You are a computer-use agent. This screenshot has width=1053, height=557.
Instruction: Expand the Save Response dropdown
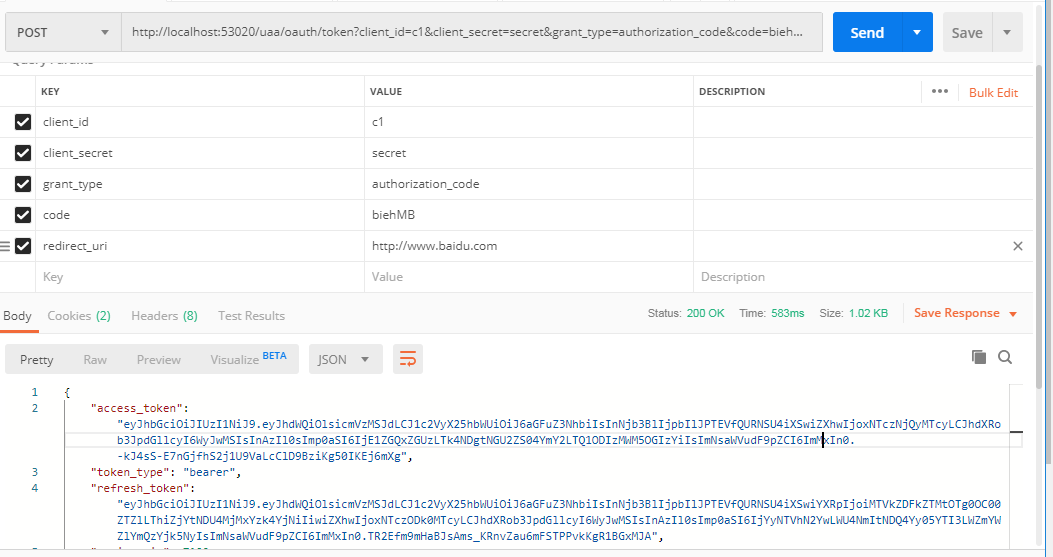click(965, 313)
